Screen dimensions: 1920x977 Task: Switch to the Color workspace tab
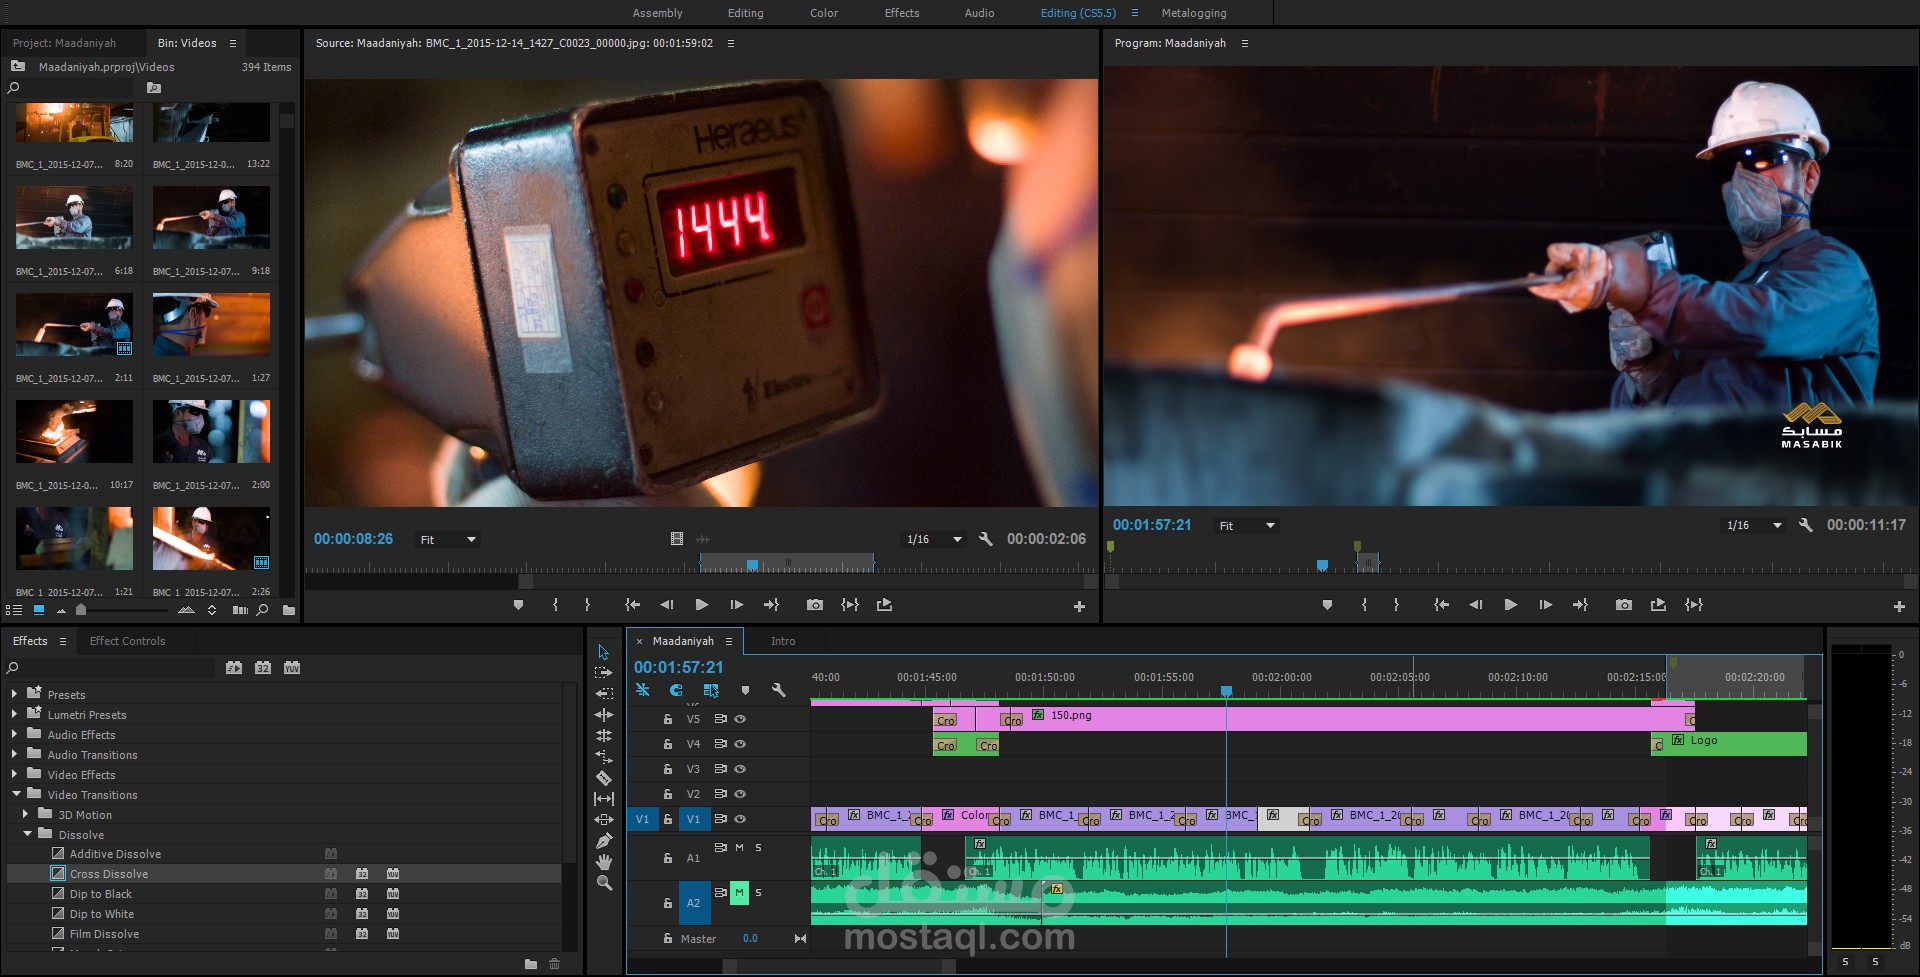(823, 13)
